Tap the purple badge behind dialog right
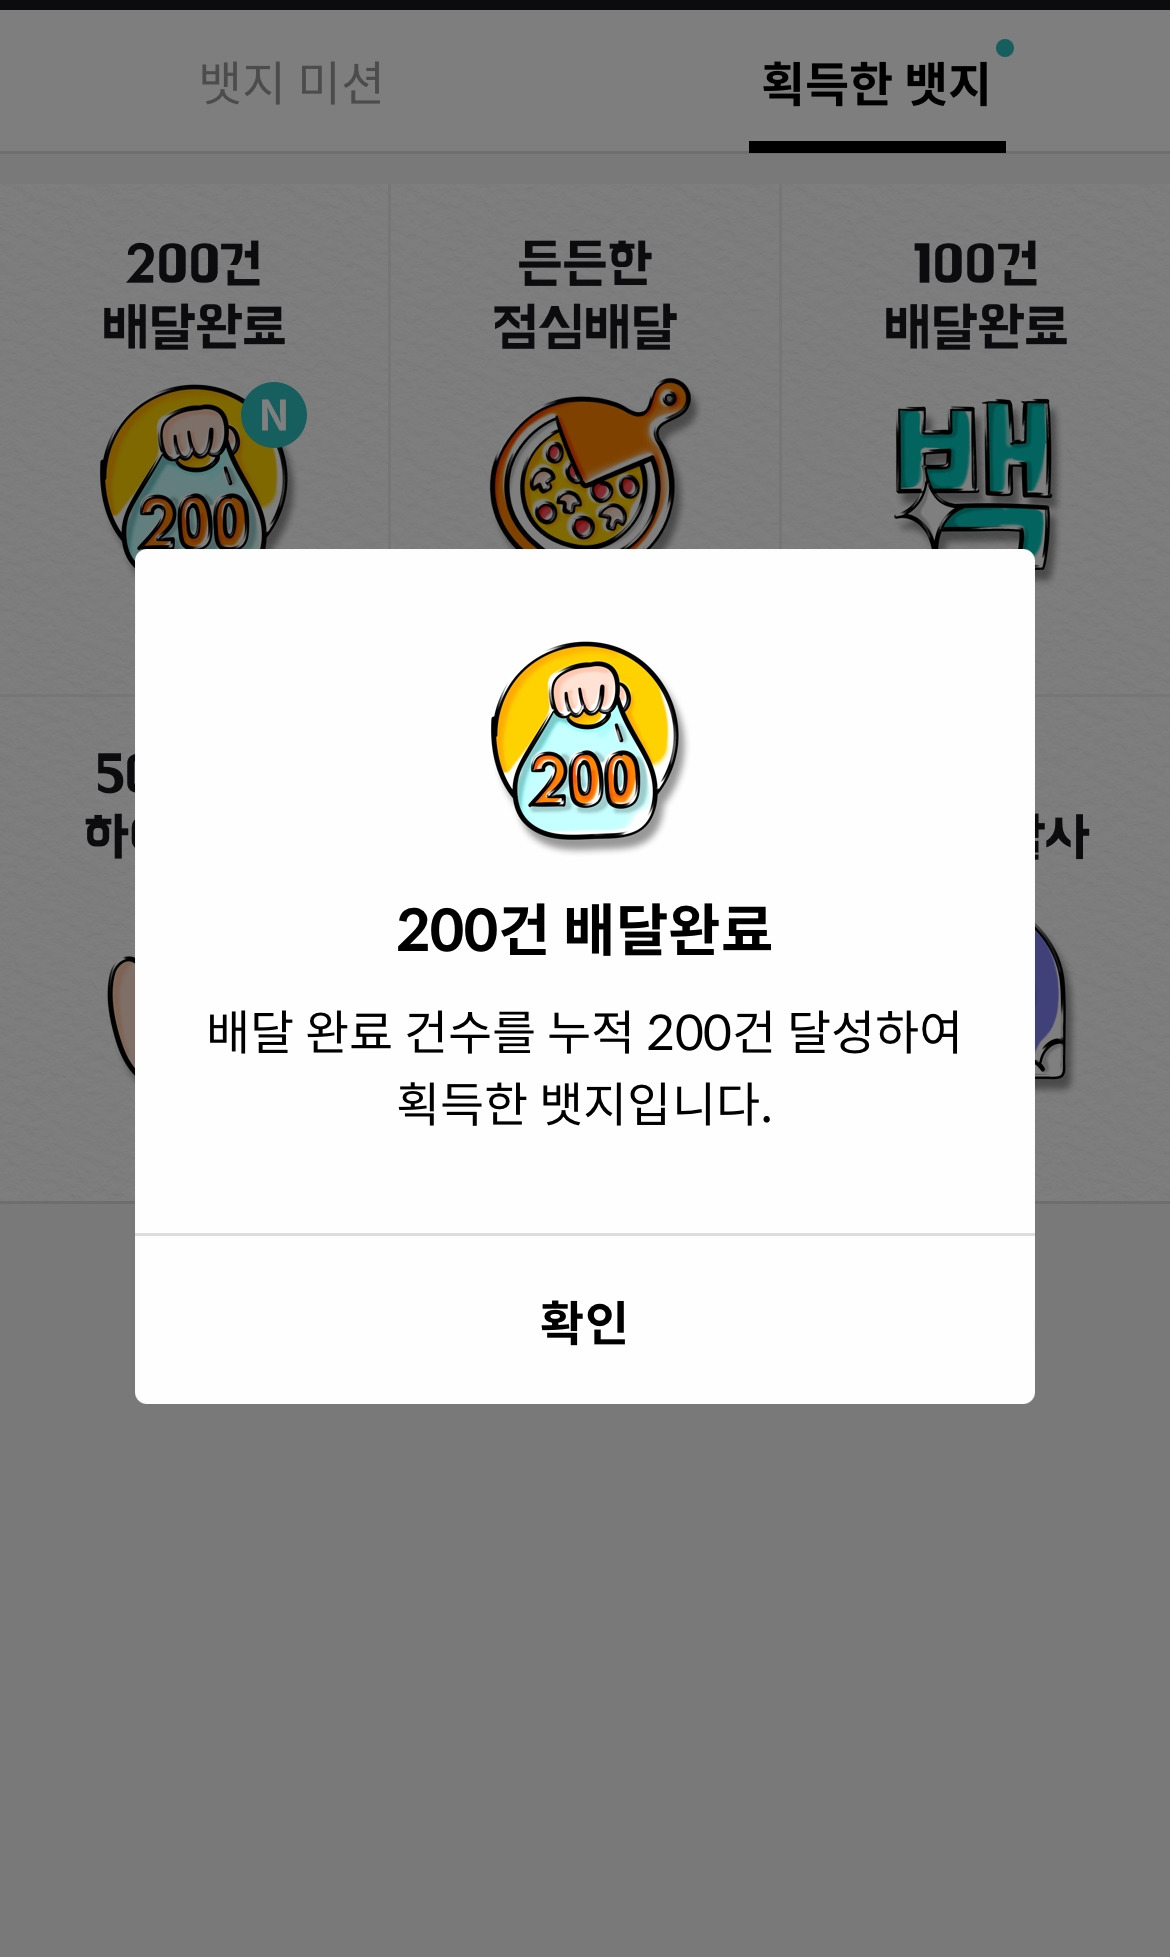Screen dimensions: 1170x1957 tap(1050, 1000)
